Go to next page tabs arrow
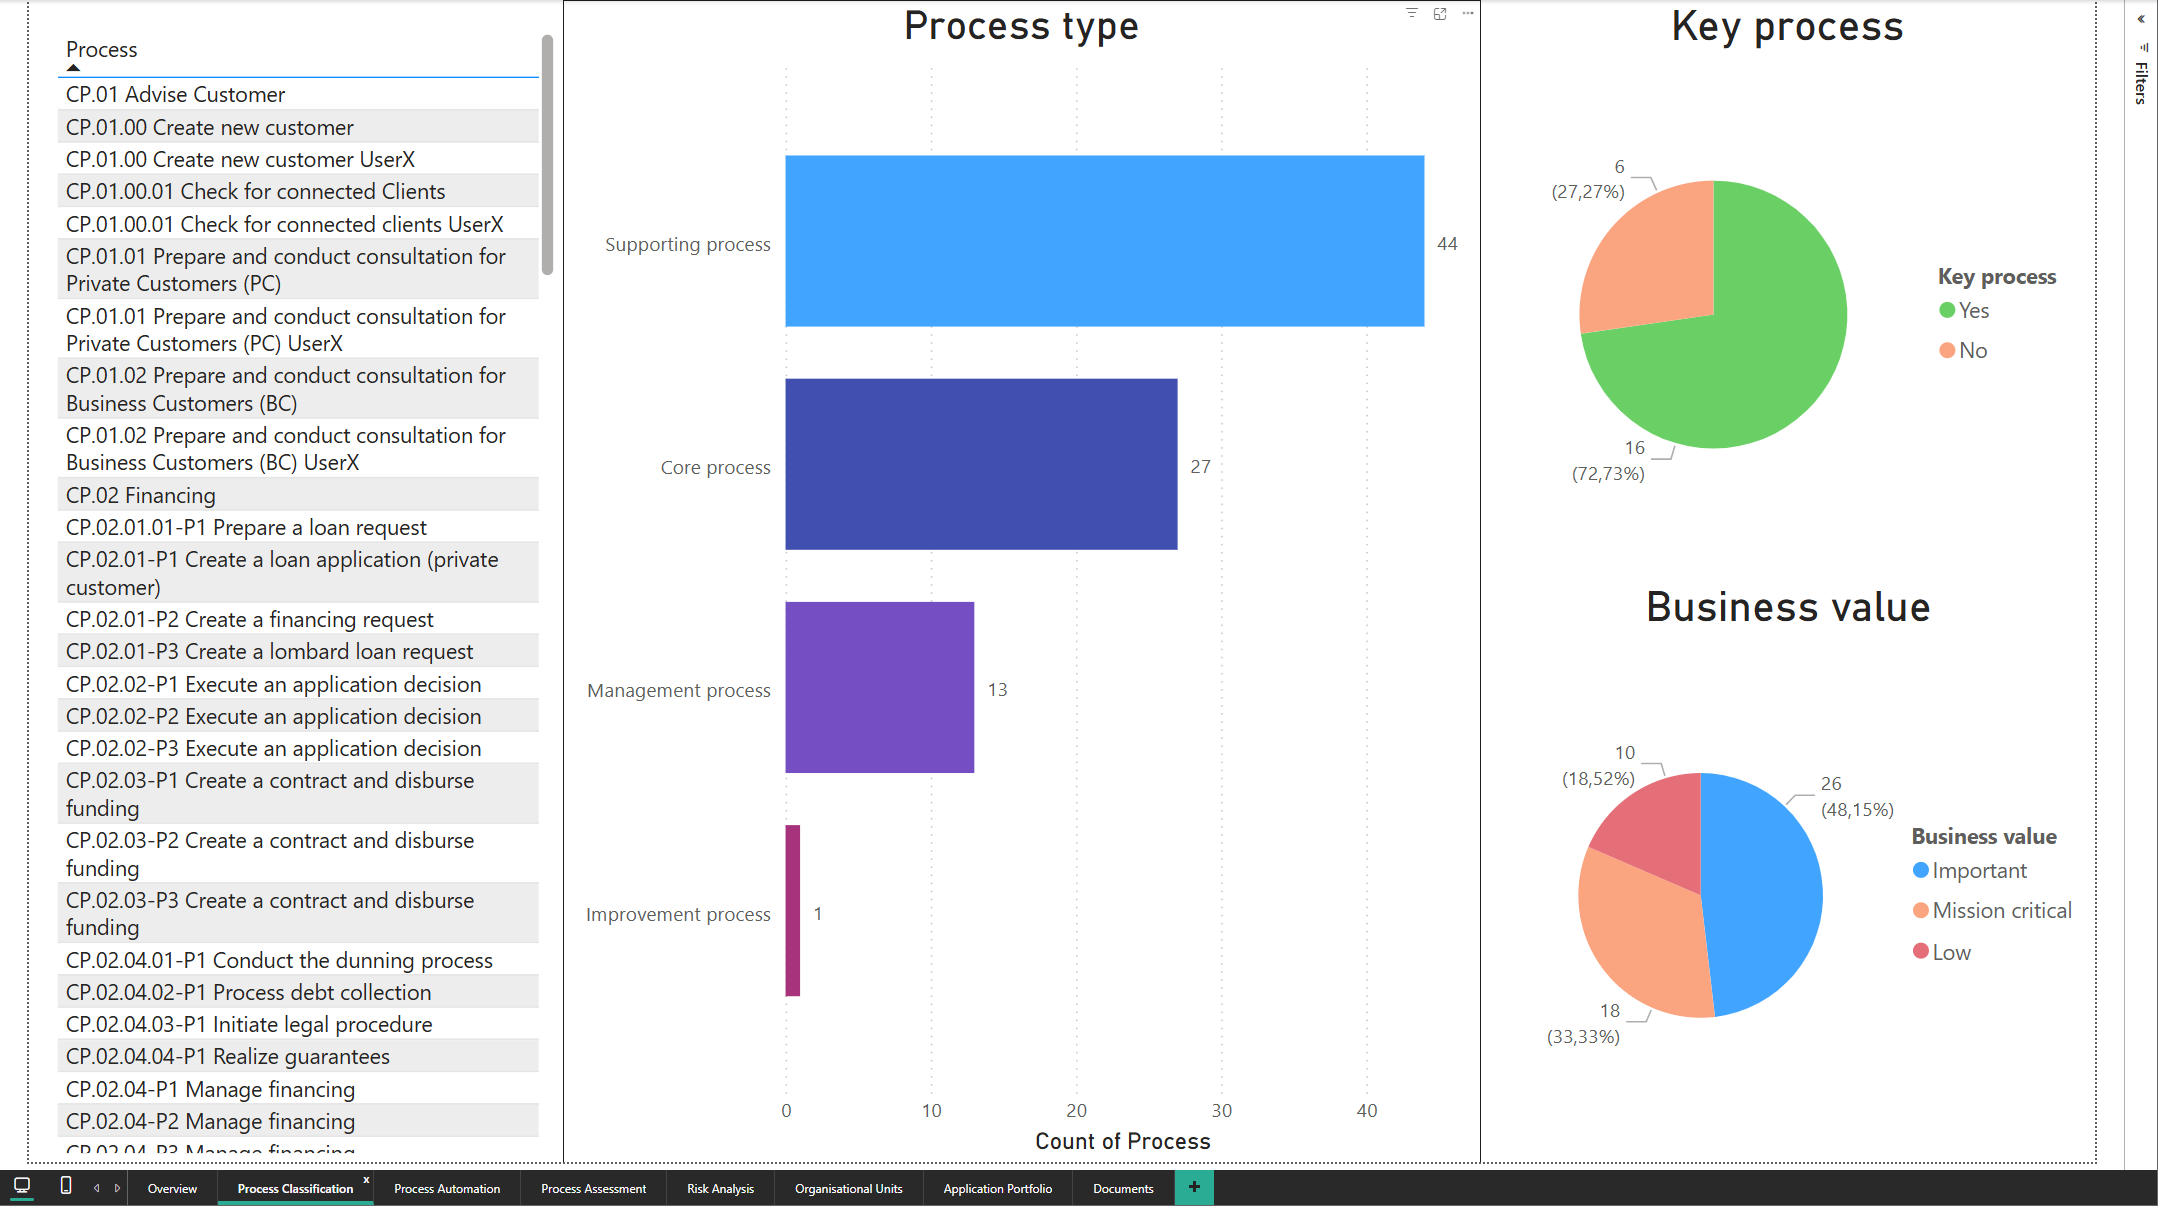This screenshot has height=1206, width=2158. (x=117, y=1188)
